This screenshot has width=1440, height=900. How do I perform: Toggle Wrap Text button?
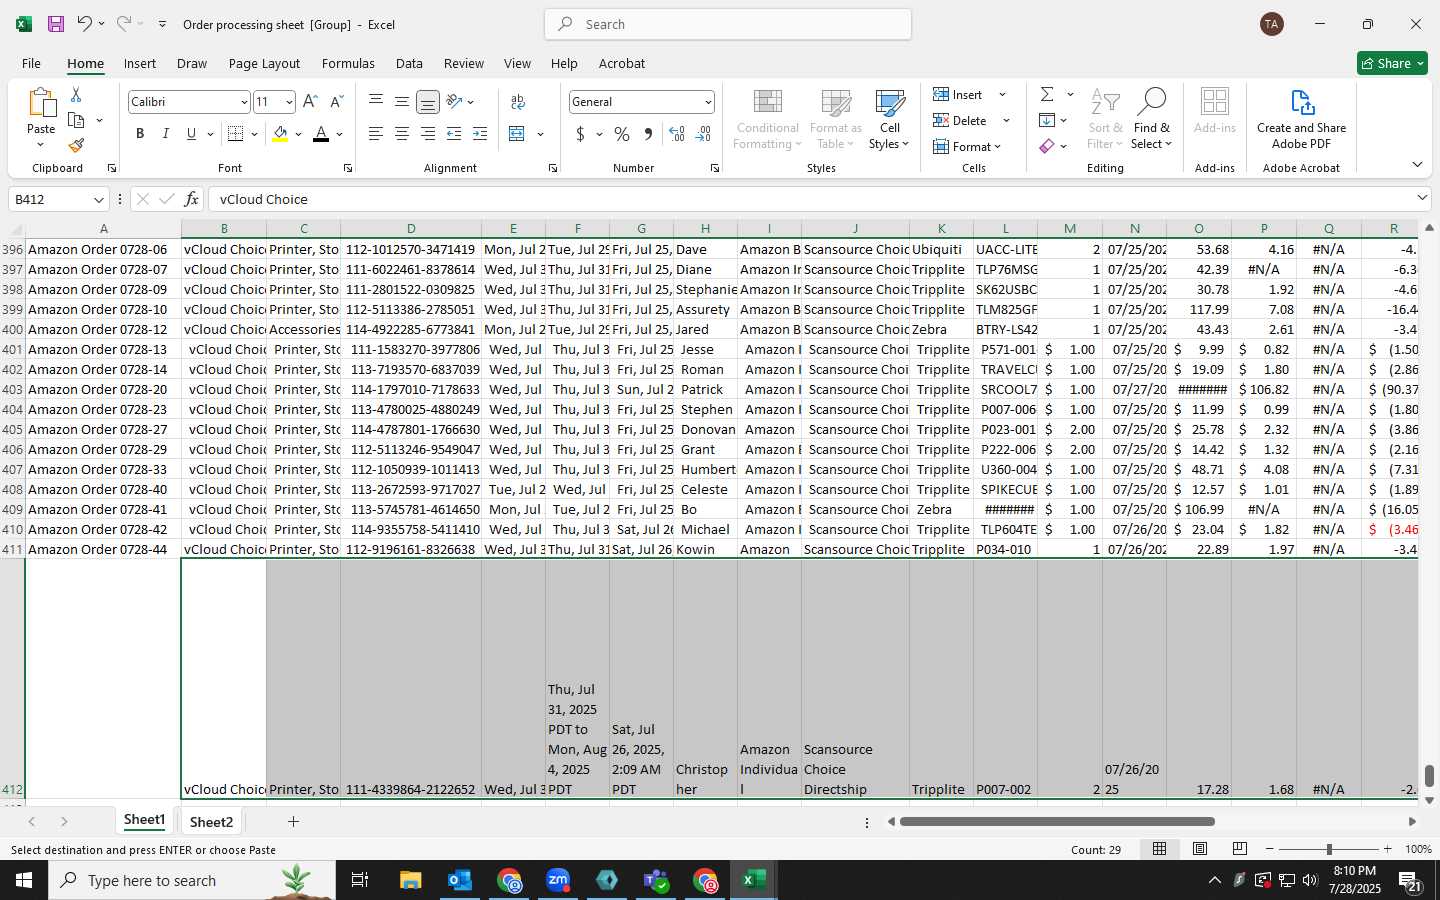coord(518,101)
